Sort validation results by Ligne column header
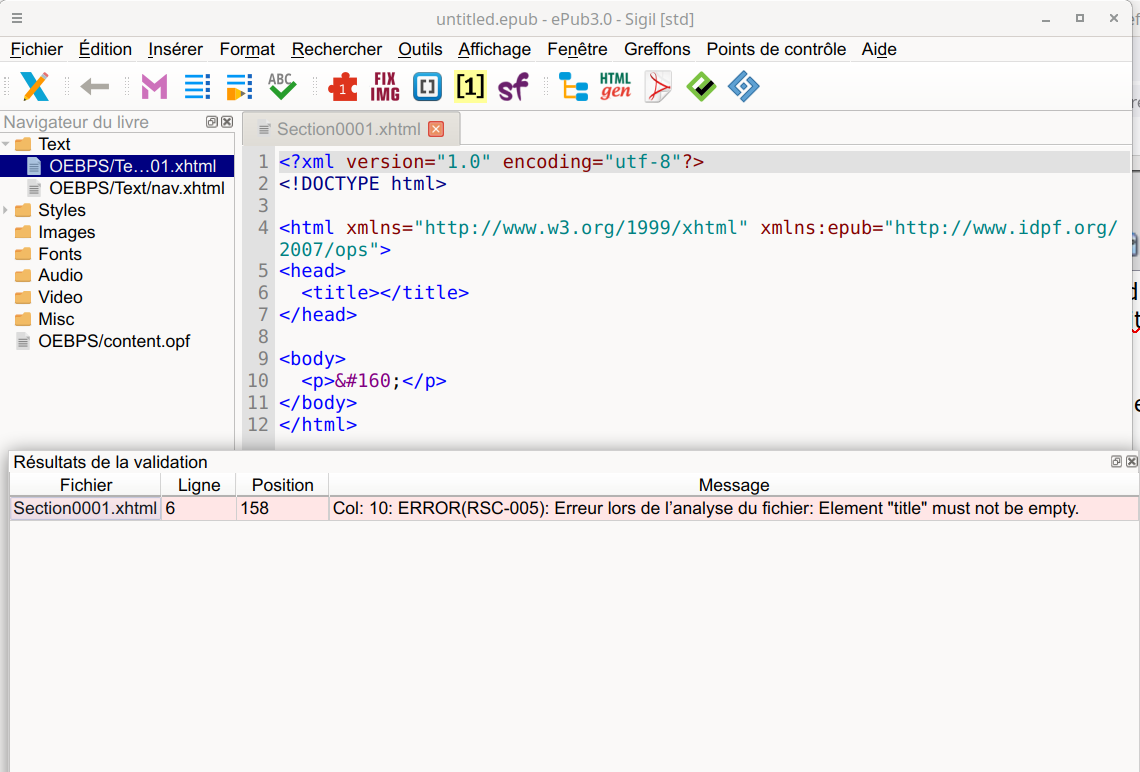1140x772 pixels. point(198,485)
